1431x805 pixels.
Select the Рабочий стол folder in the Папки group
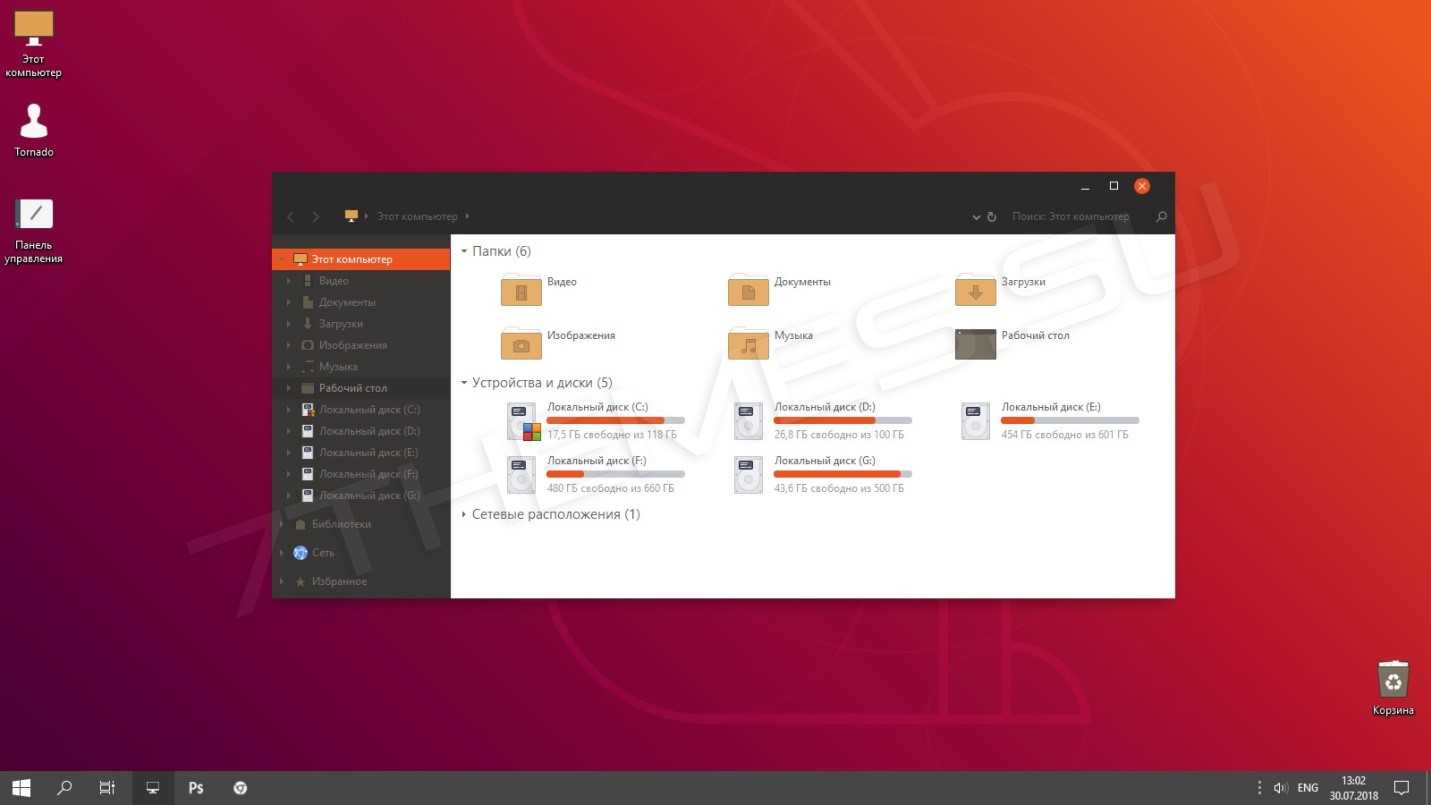pos(975,344)
